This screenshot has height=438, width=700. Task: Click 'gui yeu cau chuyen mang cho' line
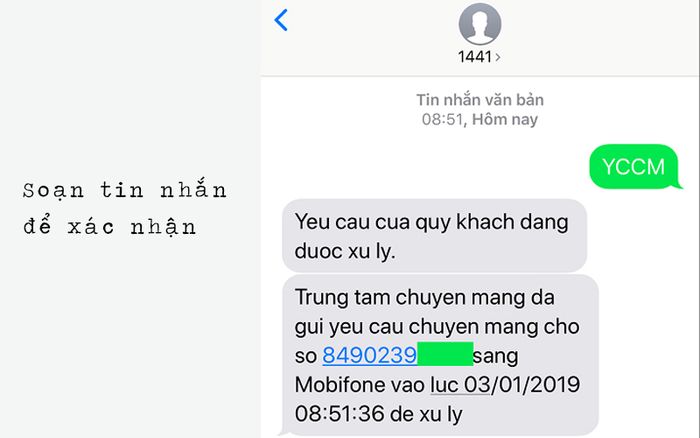[x=437, y=327]
